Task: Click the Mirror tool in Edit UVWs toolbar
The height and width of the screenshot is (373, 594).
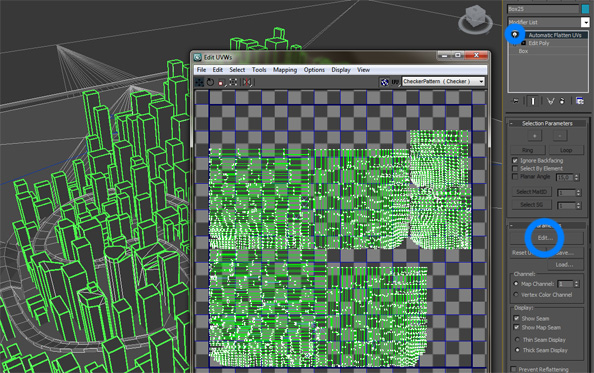Action: pyautogui.click(x=247, y=82)
